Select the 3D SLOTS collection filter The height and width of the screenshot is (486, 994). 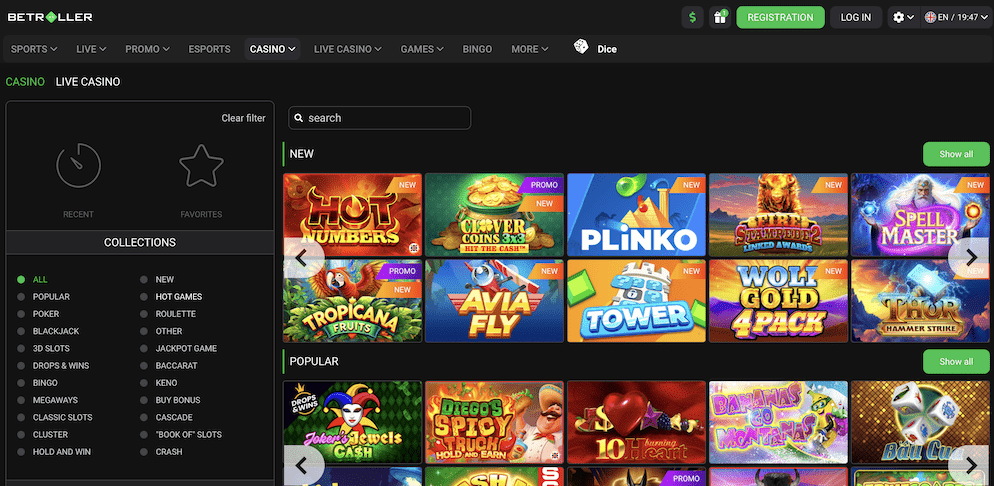(44, 349)
